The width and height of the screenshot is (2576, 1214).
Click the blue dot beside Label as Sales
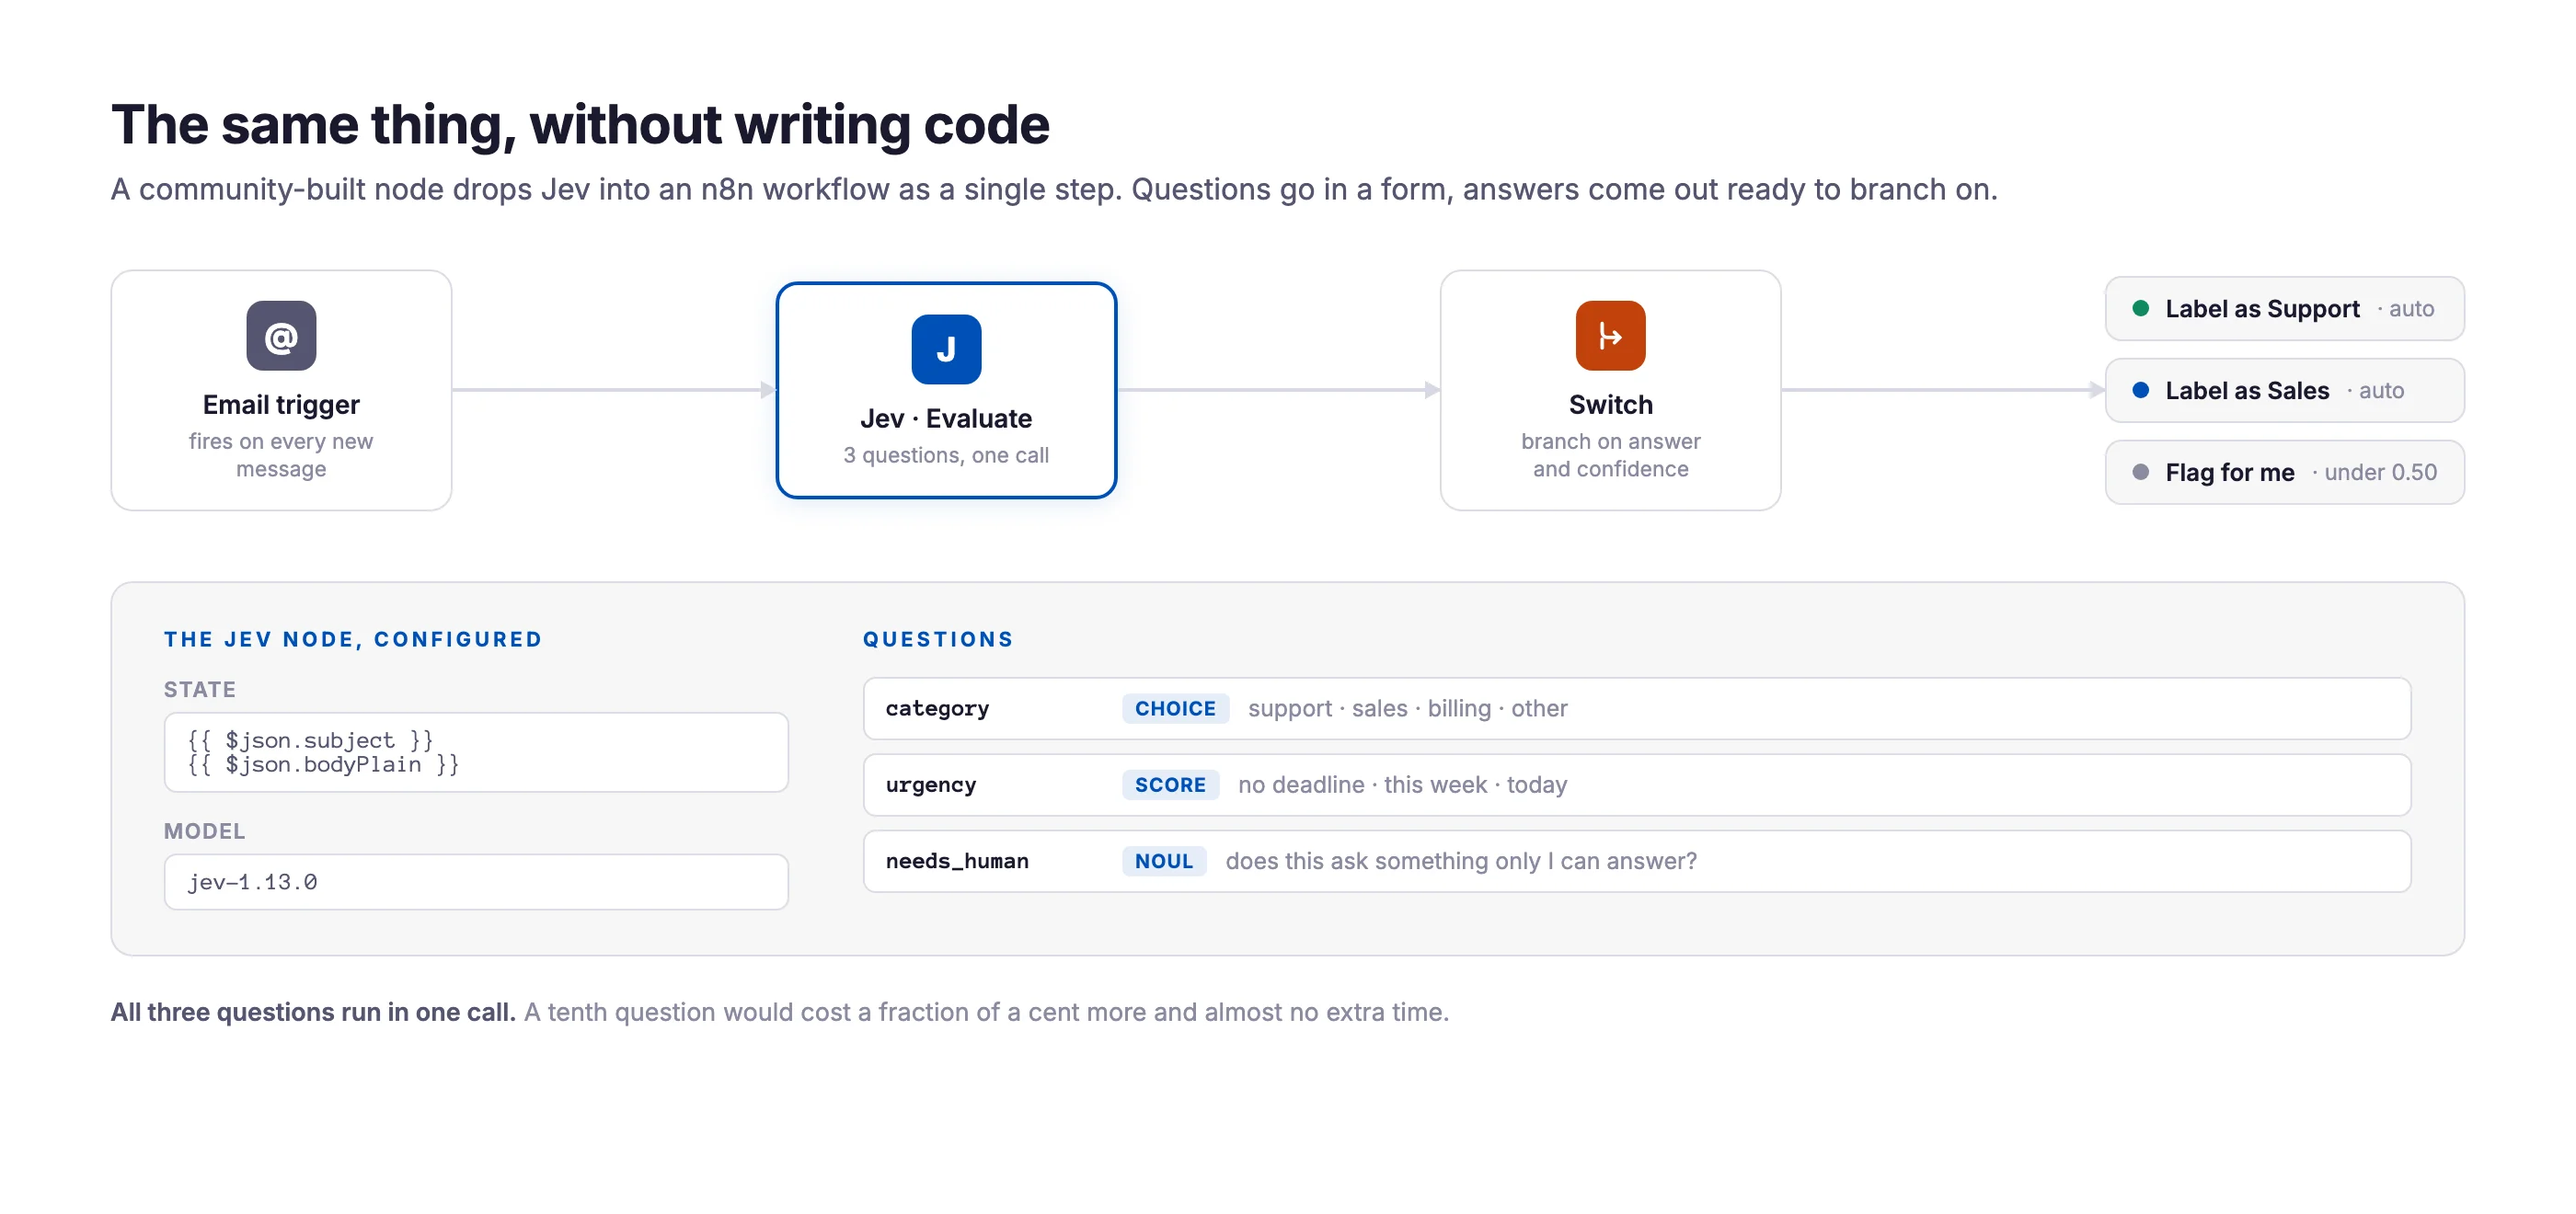coord(2140,390)
